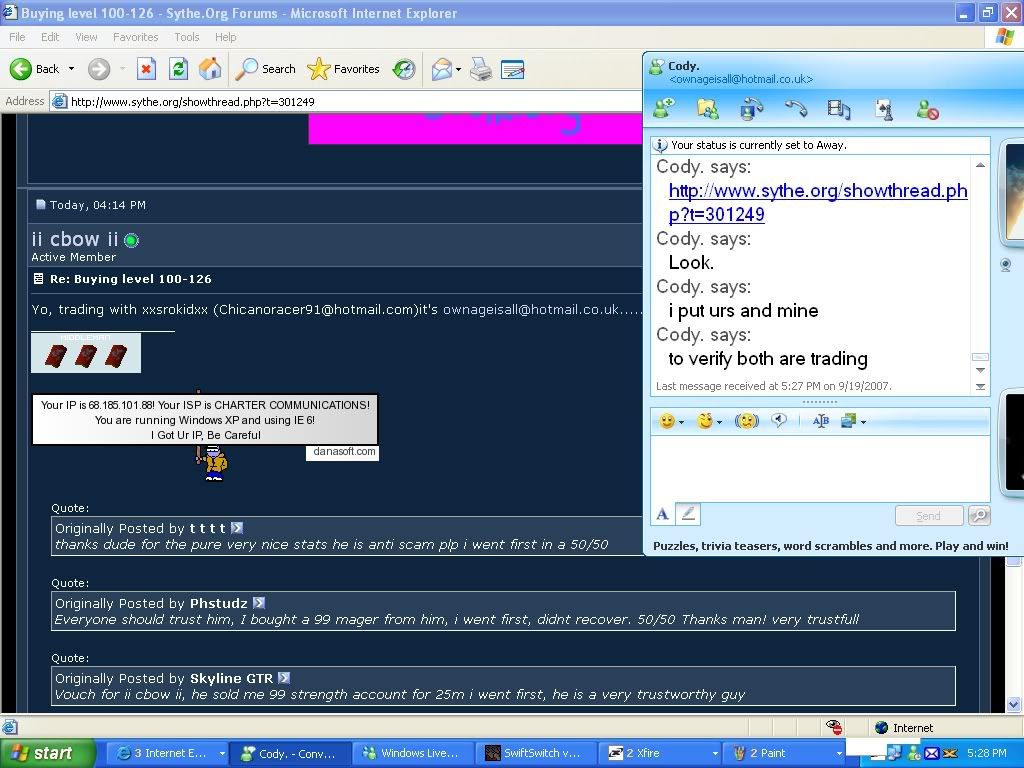This screenshot has width=1024, height=768.
Task: Click middleman rank books image
Action: [86, 353]
